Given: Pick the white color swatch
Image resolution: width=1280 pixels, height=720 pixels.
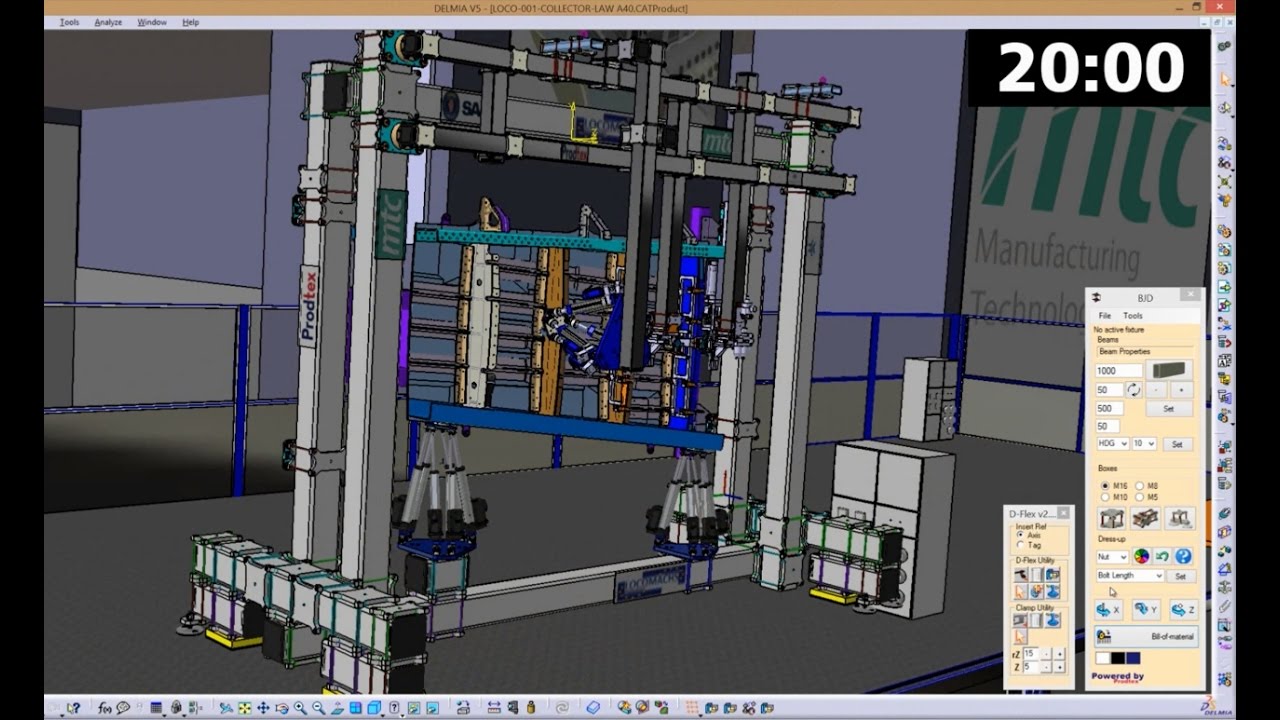Looking at the screenshot, I should [1103, 658].
